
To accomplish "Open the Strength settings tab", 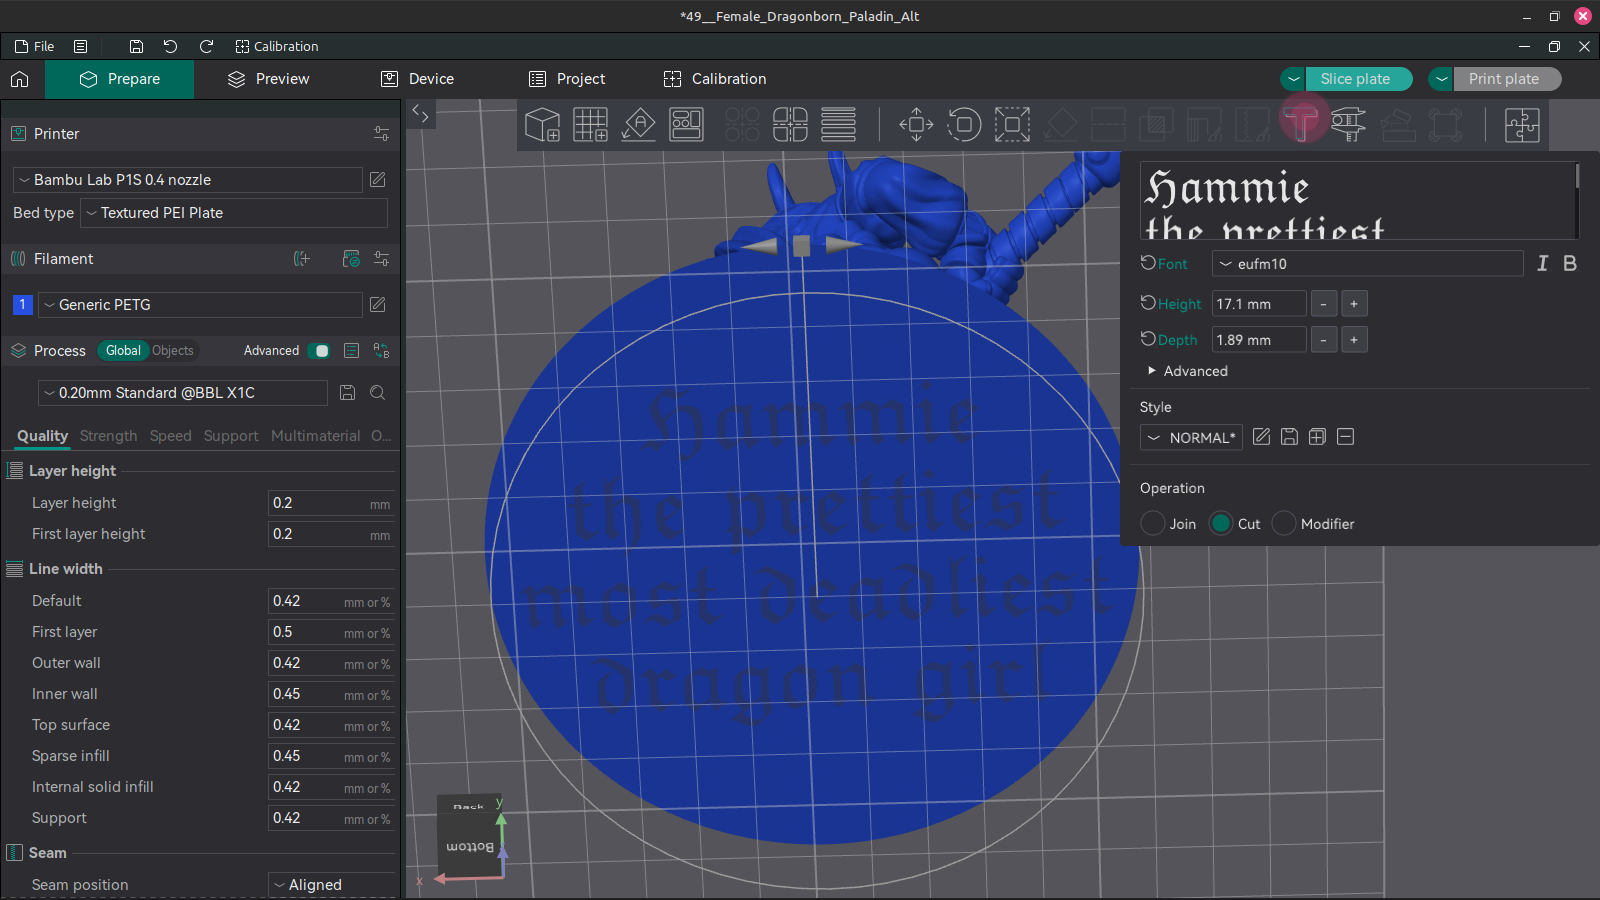I will [108, 436].
